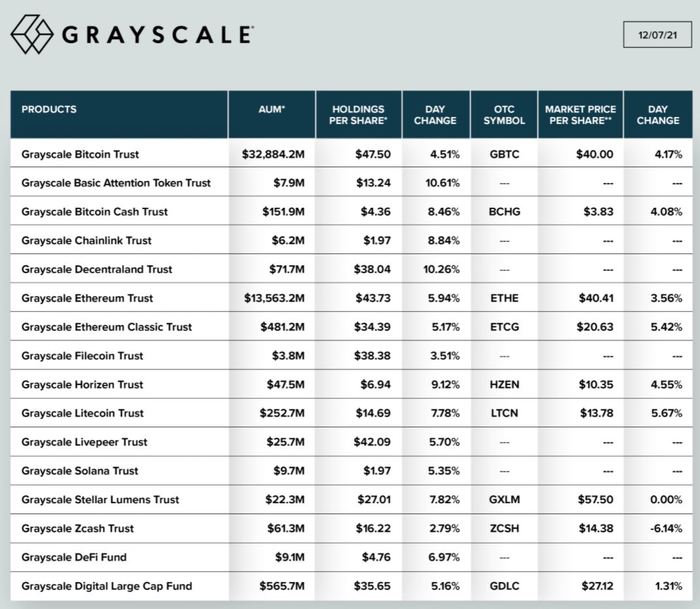Click the GRAYSCALE wordmark text
Image resolution: width=700 pixels, height=609 pixels.
158,35
